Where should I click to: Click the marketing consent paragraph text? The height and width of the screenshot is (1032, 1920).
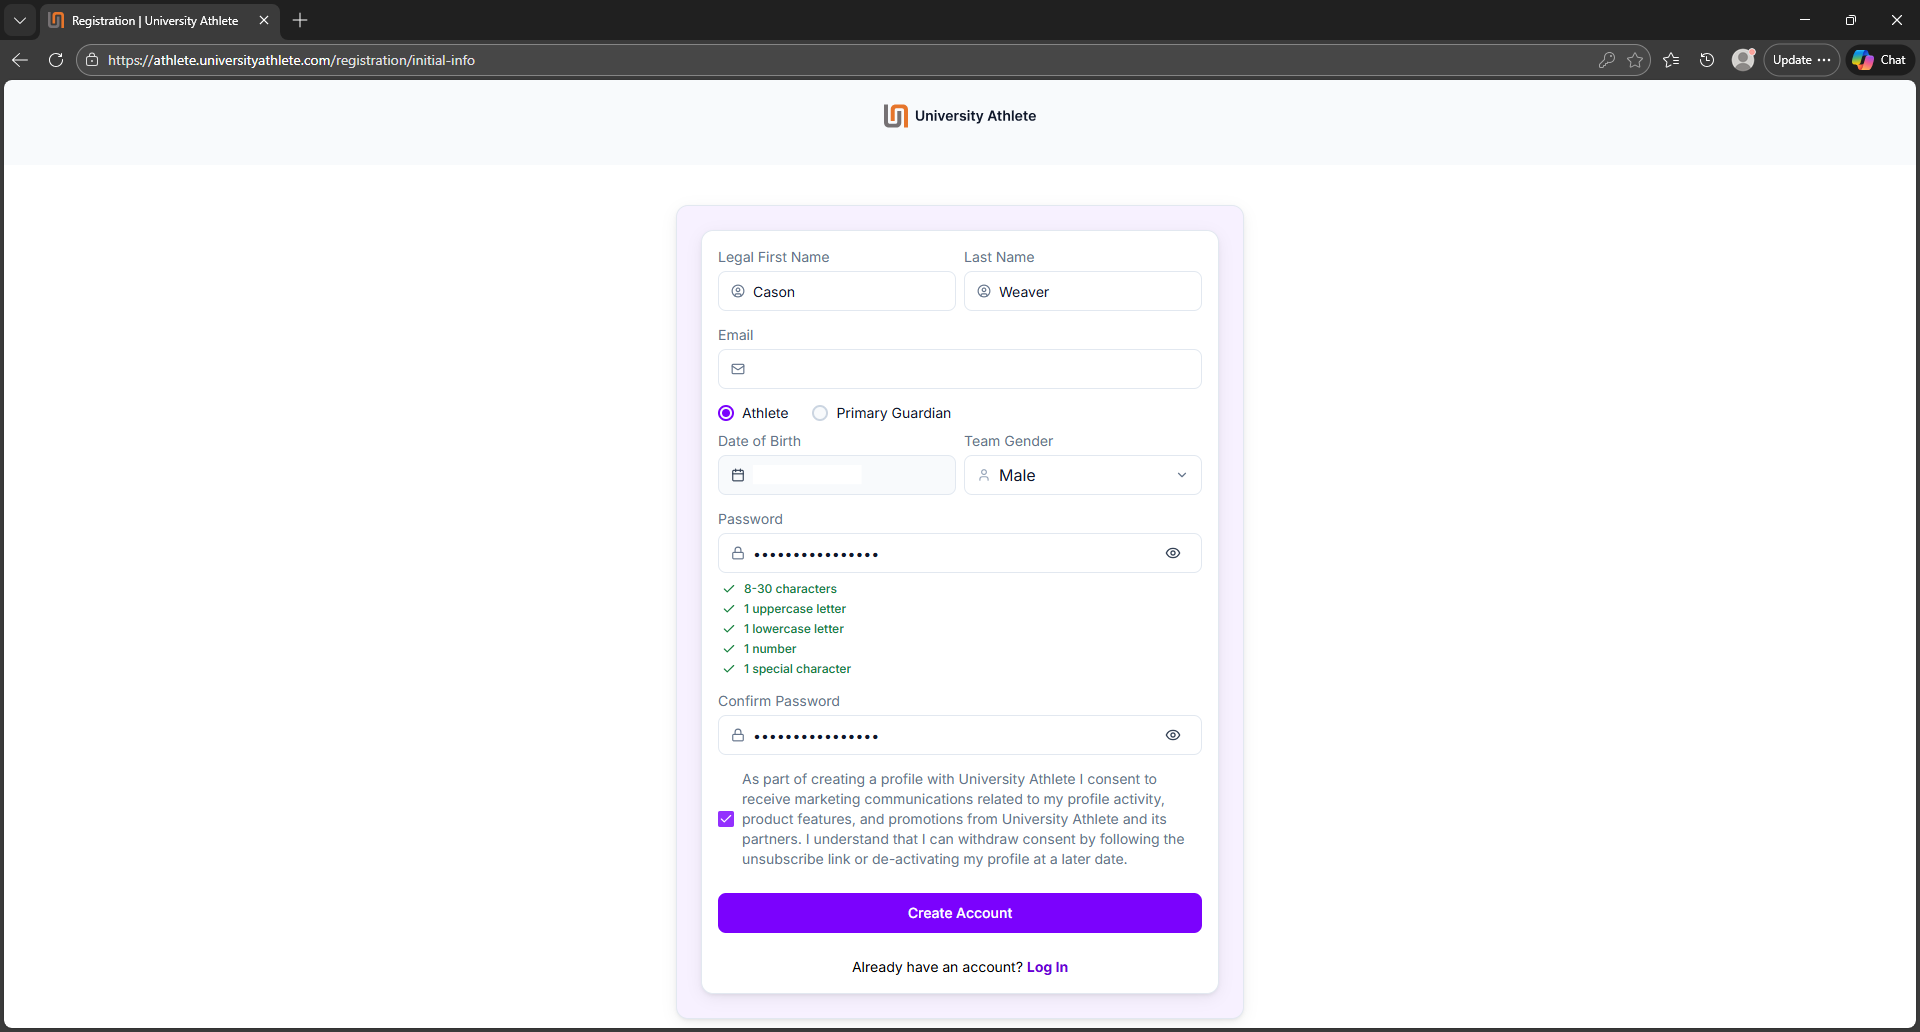[963, 819]
